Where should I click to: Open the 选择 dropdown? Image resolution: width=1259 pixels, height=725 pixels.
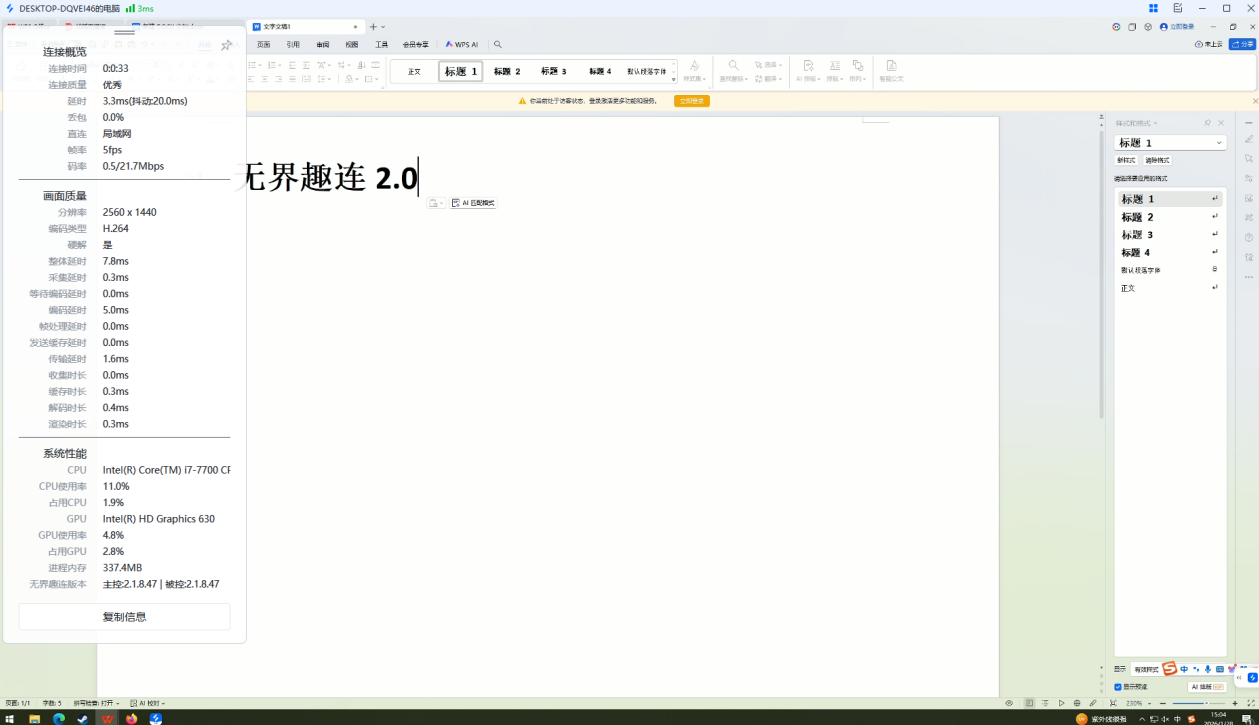pos(769,65)
